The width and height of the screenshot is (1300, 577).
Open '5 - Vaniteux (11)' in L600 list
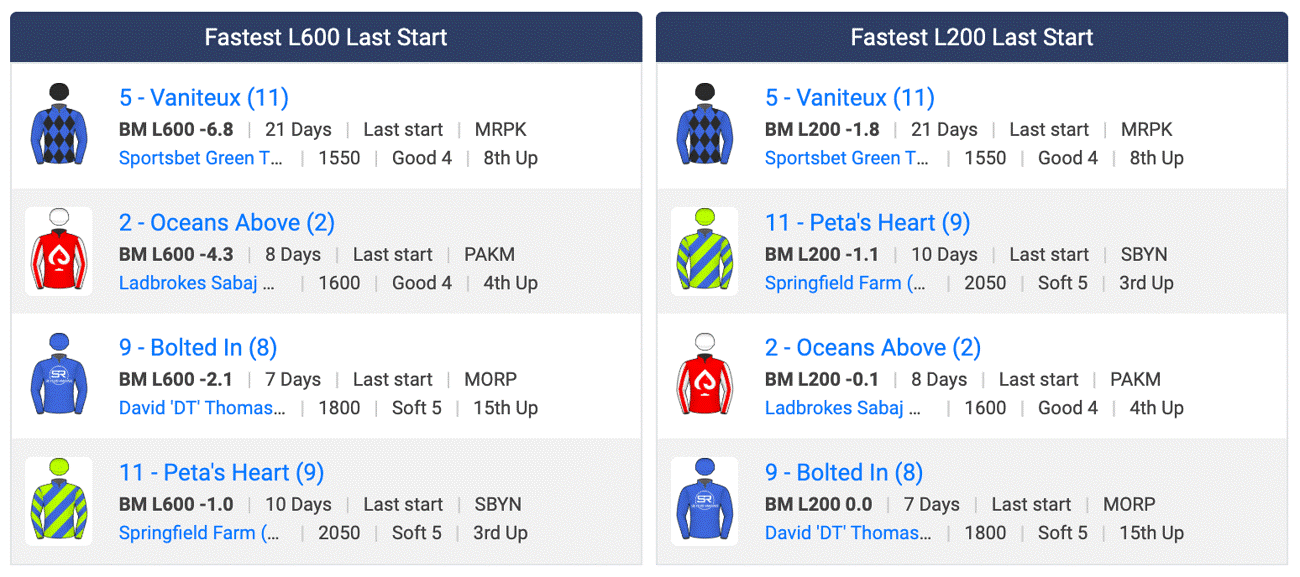coord(204,98)
